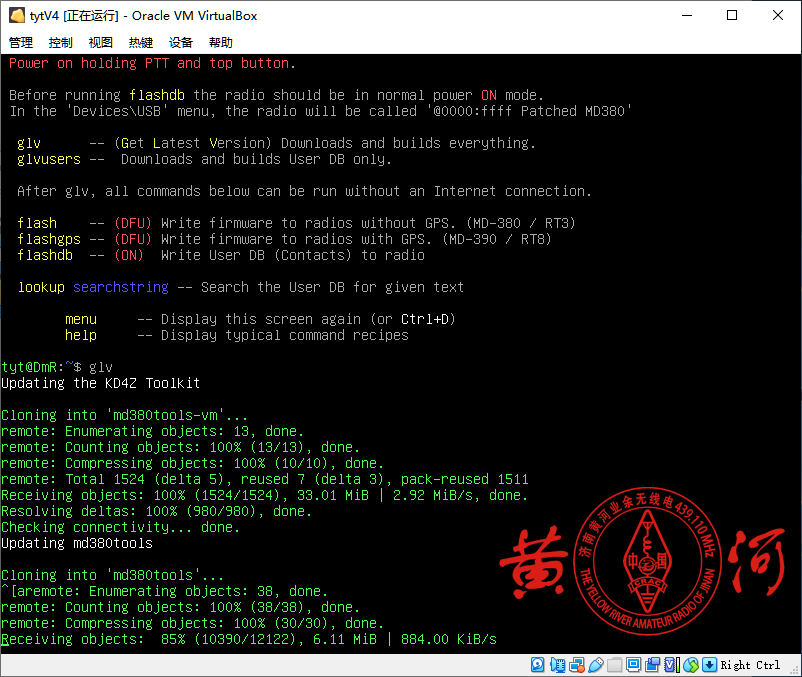Click the CPU virtualization 'V' indicator
The width and height of the screenshot is (802, 677).
pyautogui.click(x=670, y=665)
